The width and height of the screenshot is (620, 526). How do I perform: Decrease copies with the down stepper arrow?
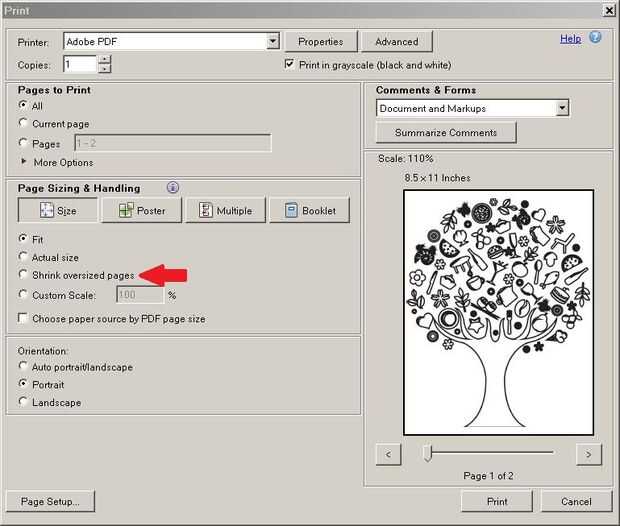click(104, 69)
